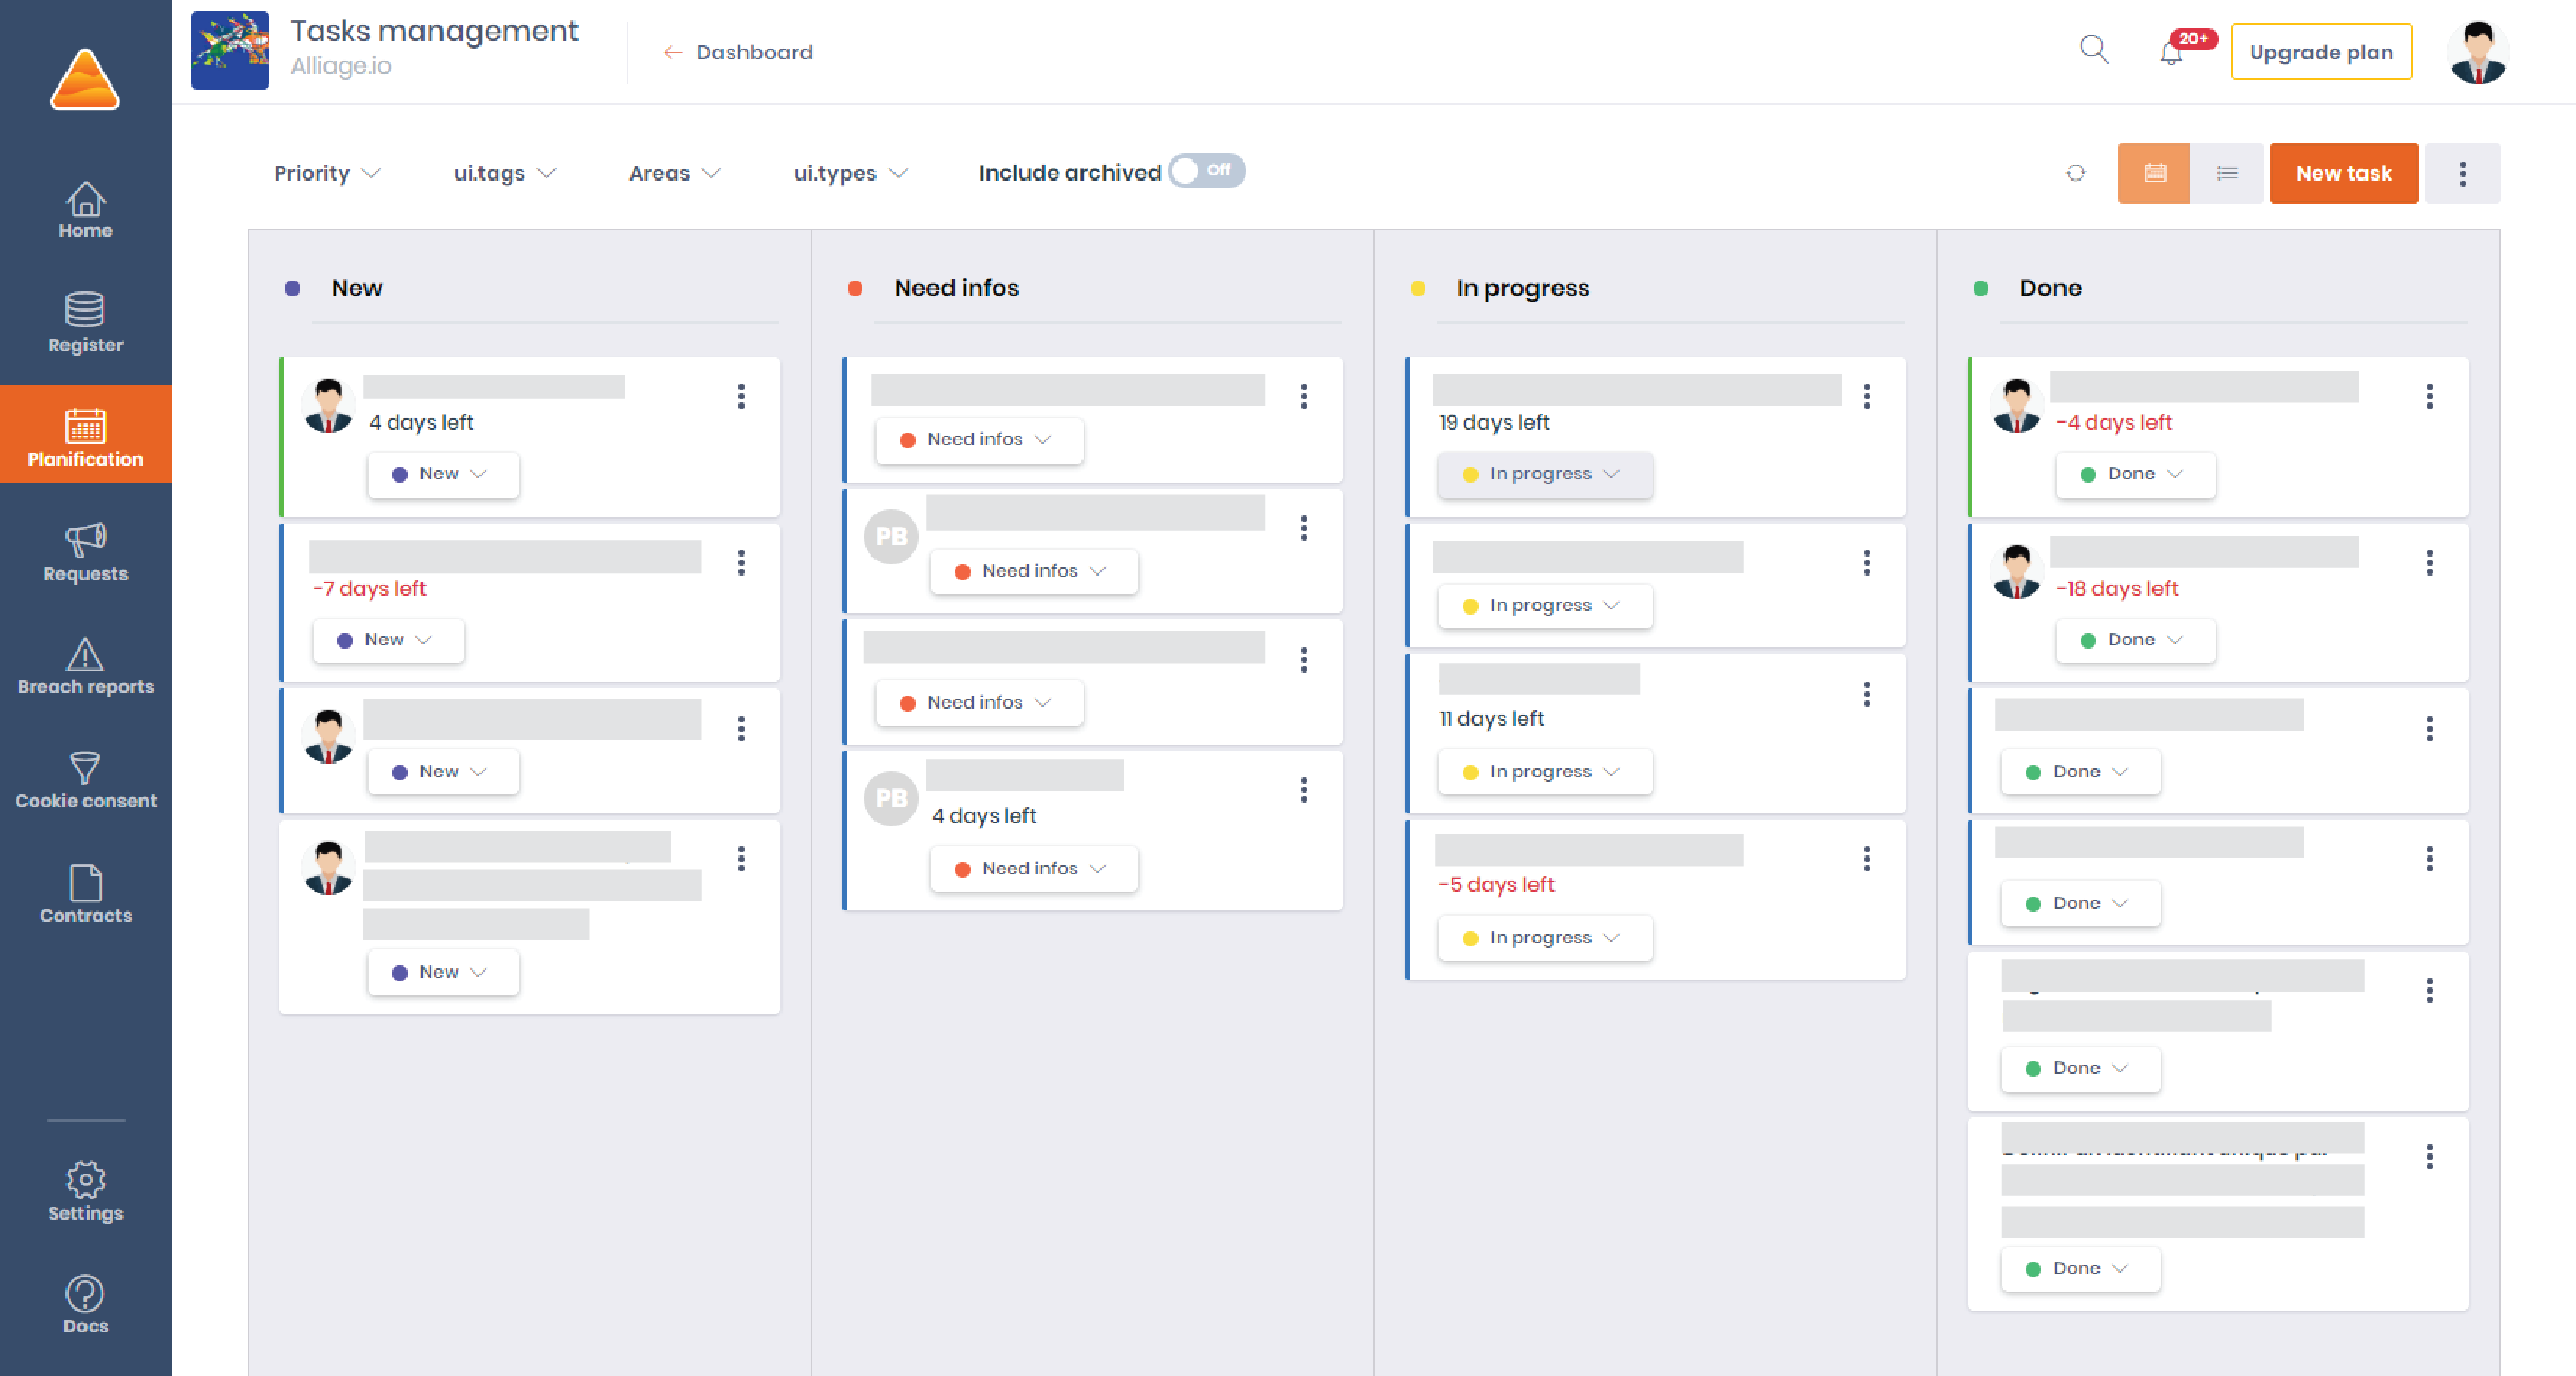
Task: Open the Docs help icon
Action: (x=86, y=1304)
